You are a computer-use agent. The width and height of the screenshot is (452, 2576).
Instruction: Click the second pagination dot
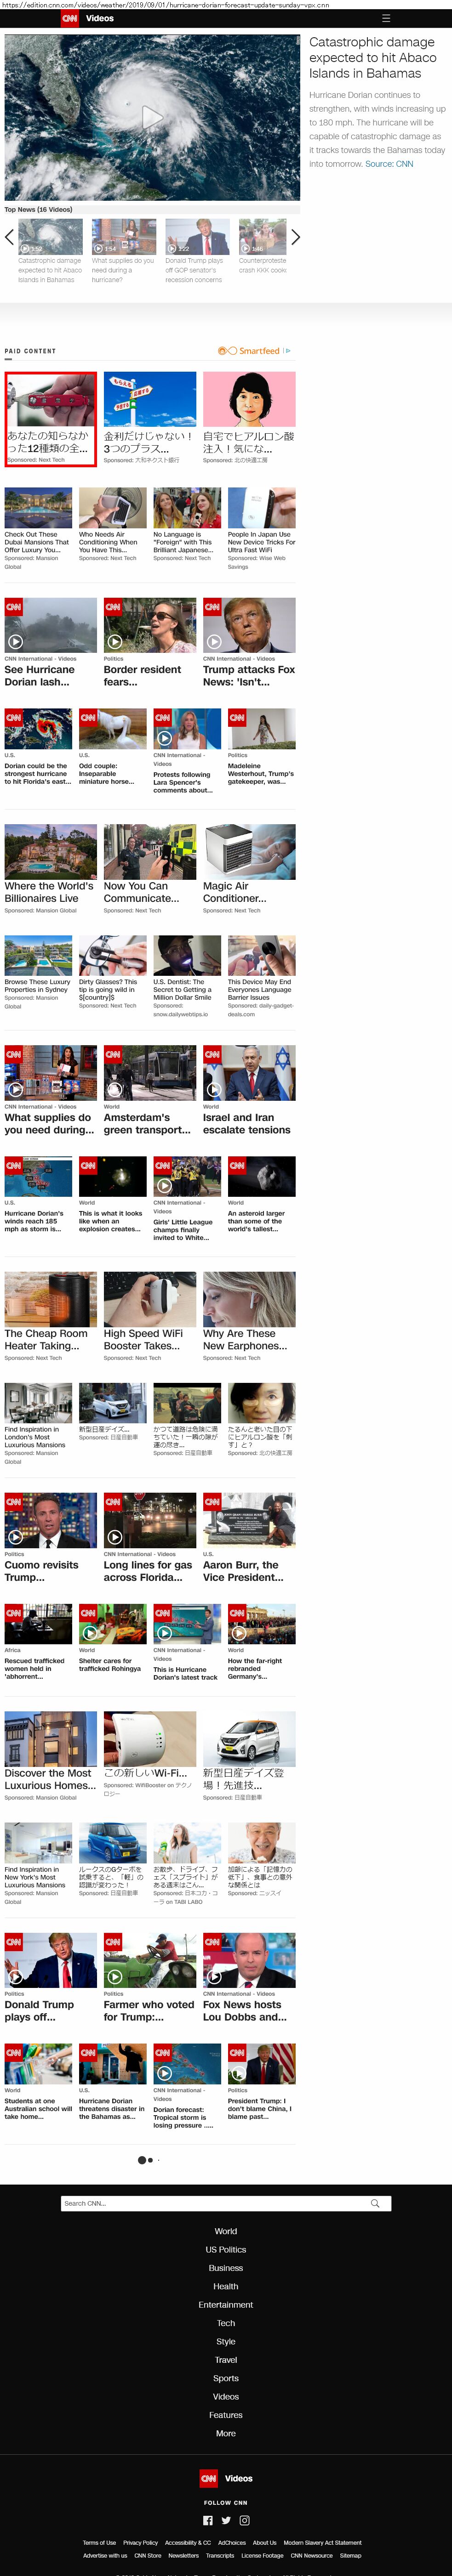pyautogui.click(x=150, y=2160)
